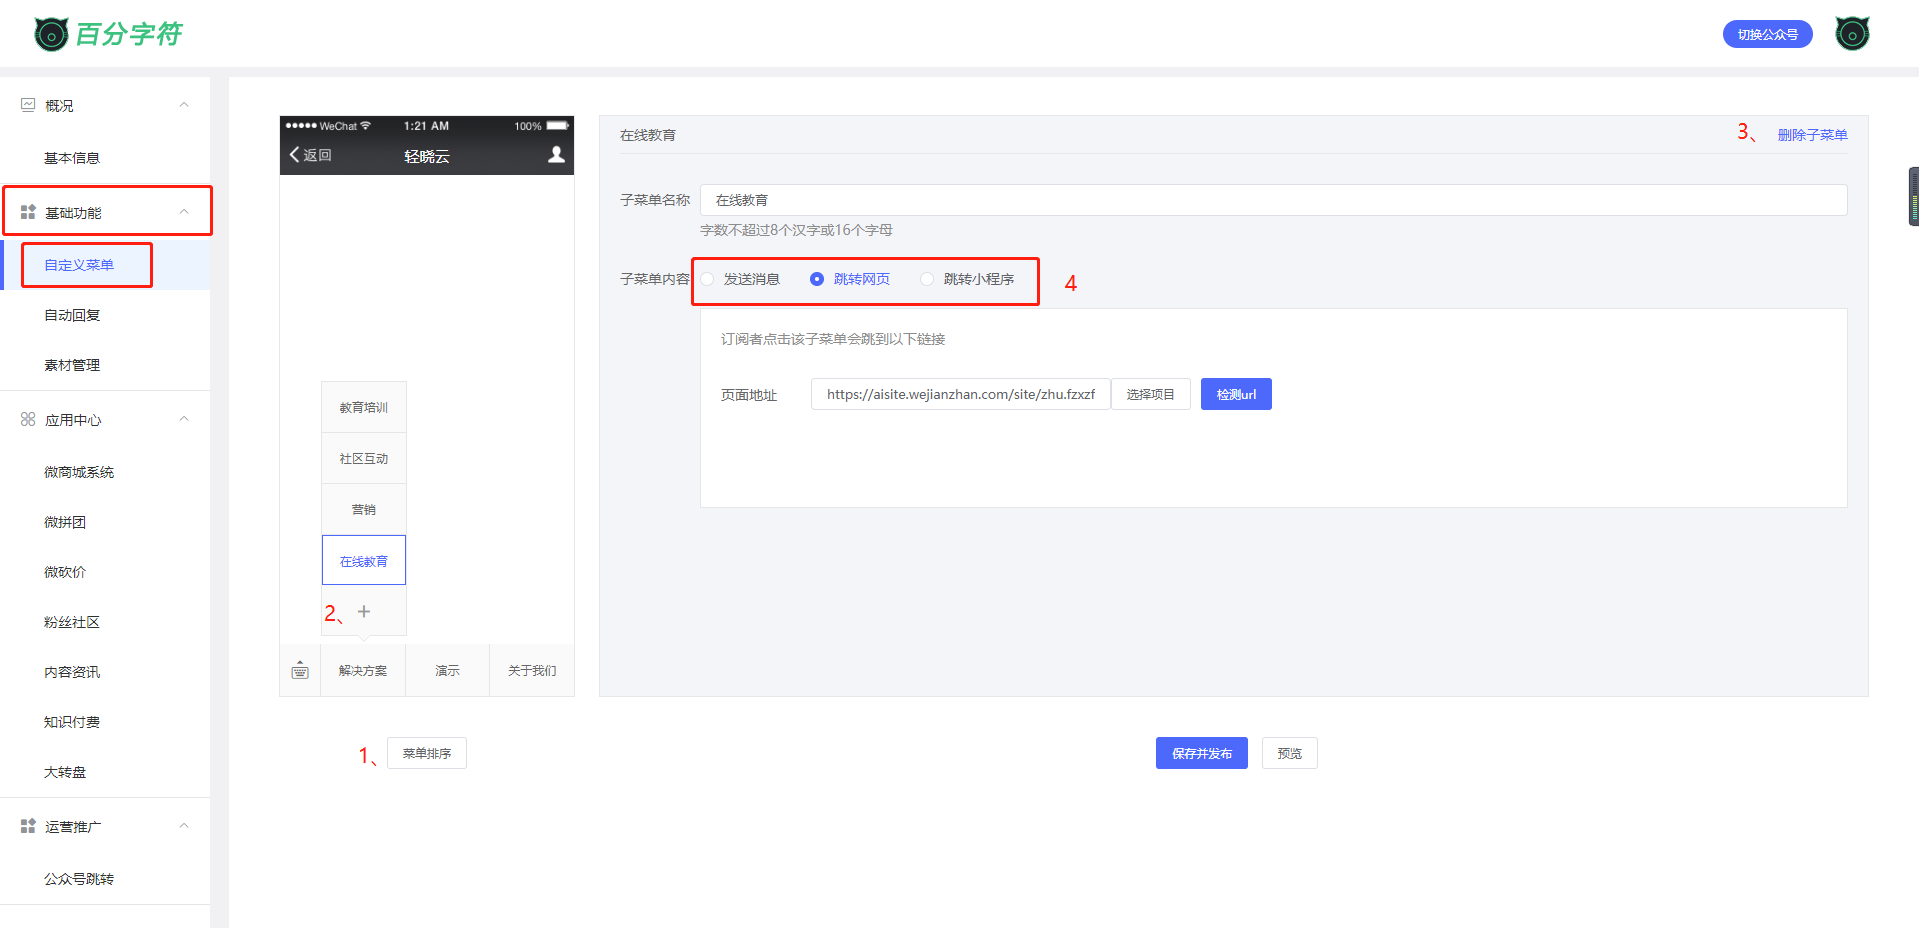
Task: Open 自动回复 in the sidebar
Action: pos(72,315)
